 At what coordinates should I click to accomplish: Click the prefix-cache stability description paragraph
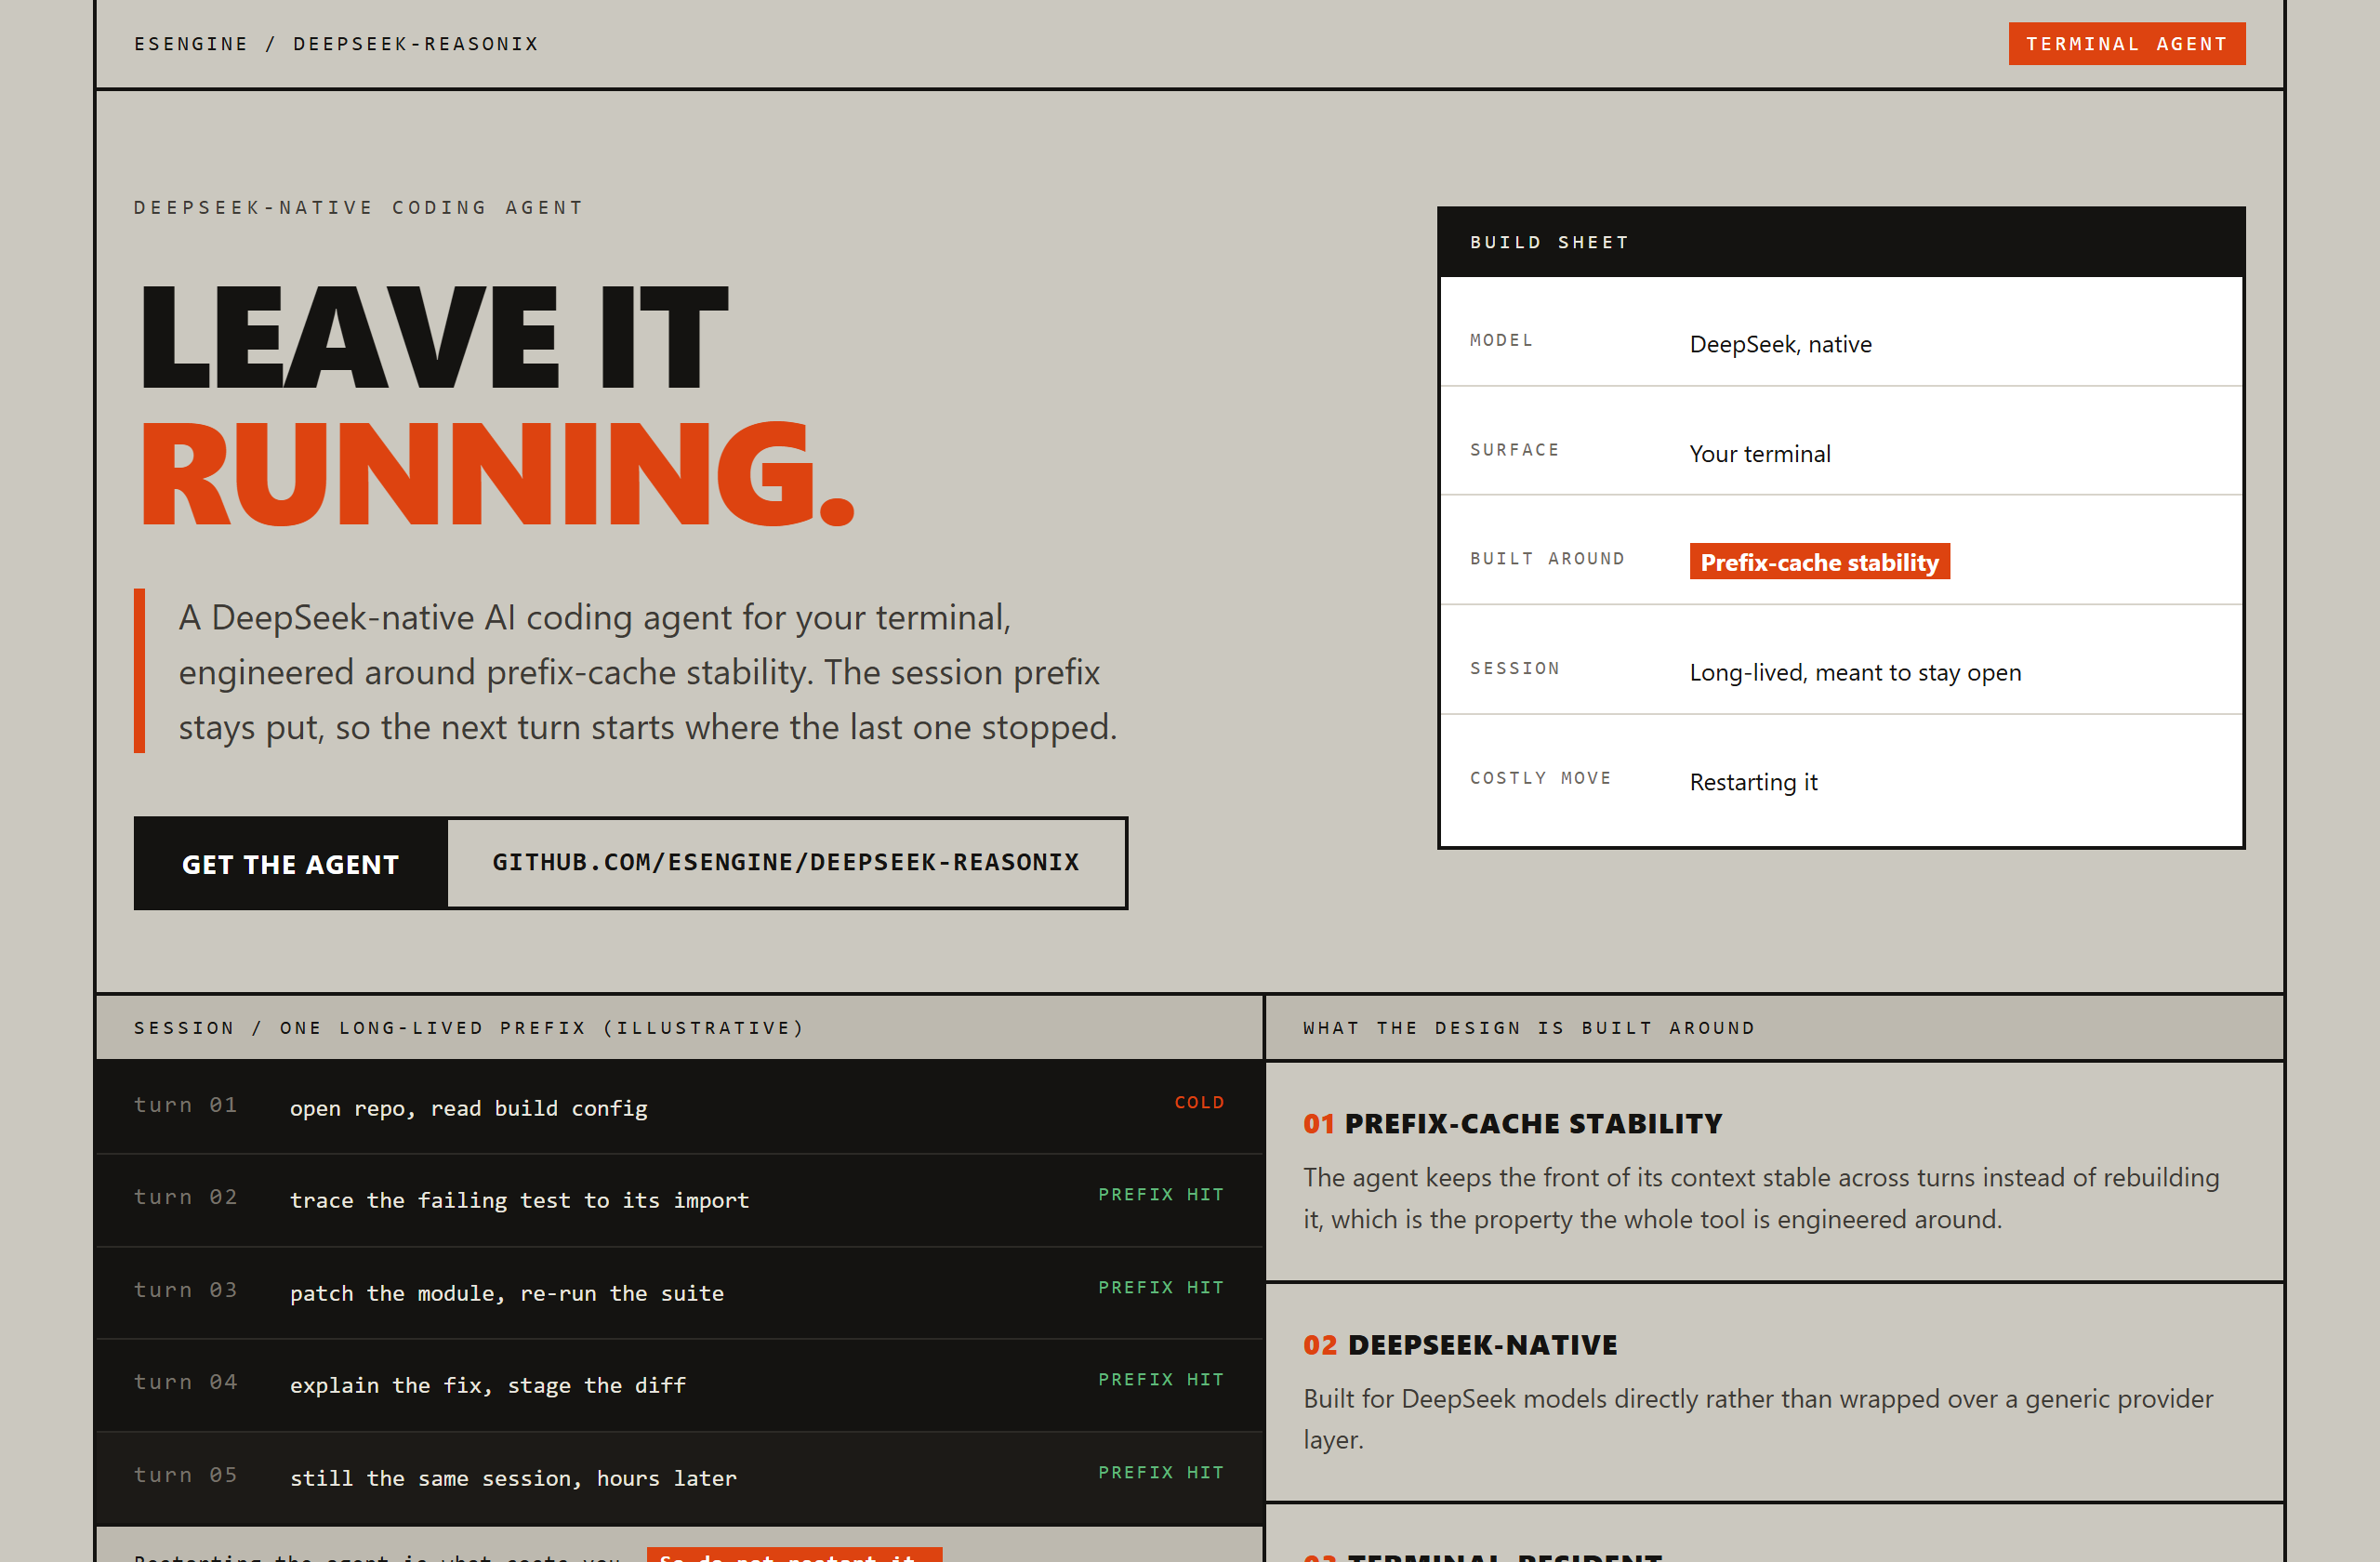click(1761, 1198)
